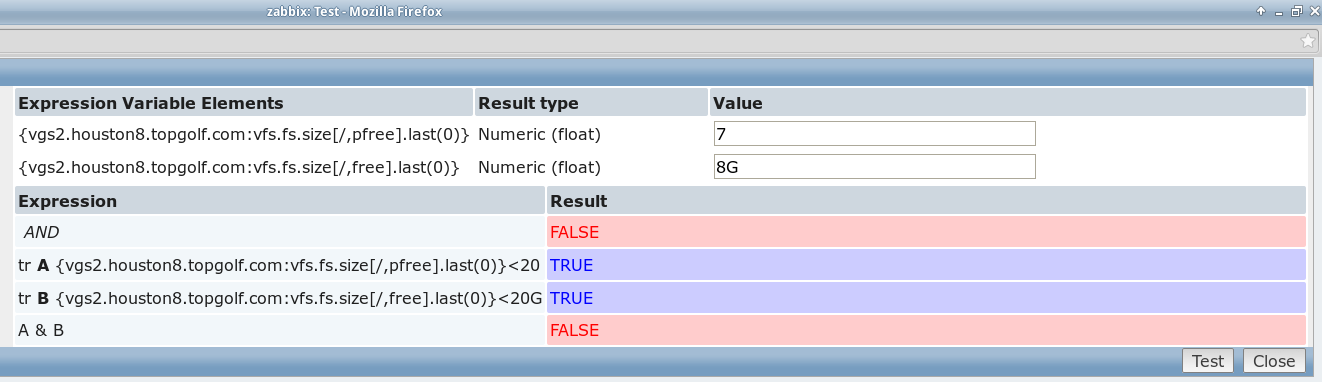Click expression A with pfree <20

tap(280, 265)
